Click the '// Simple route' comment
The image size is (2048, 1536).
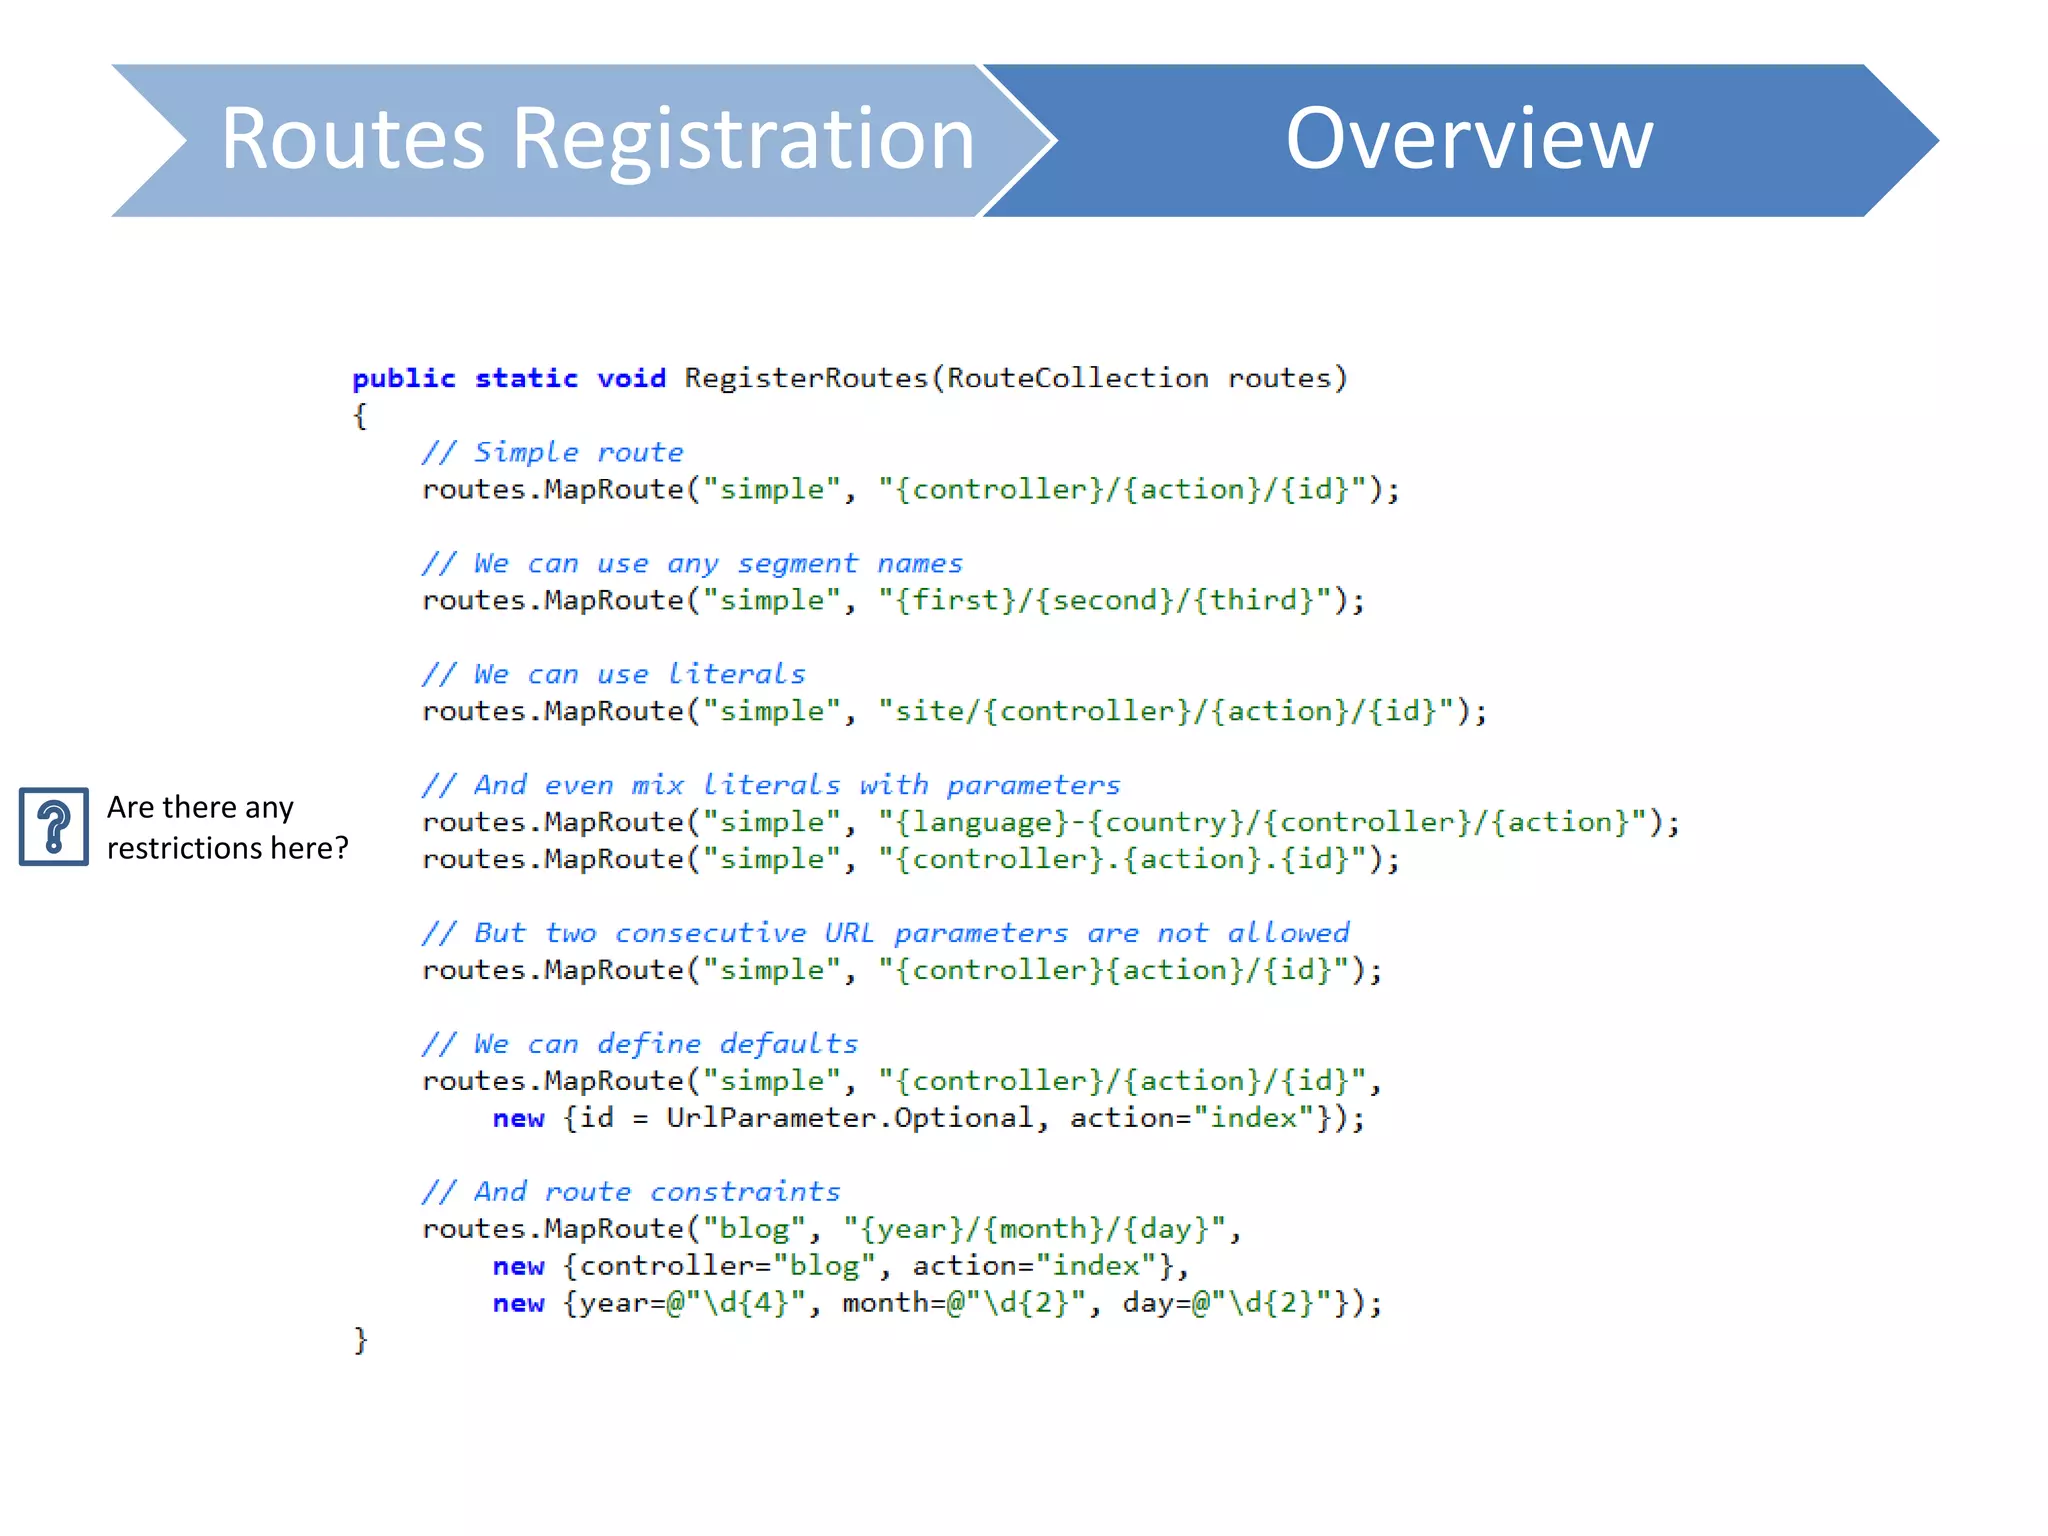[x=552, y=452]
